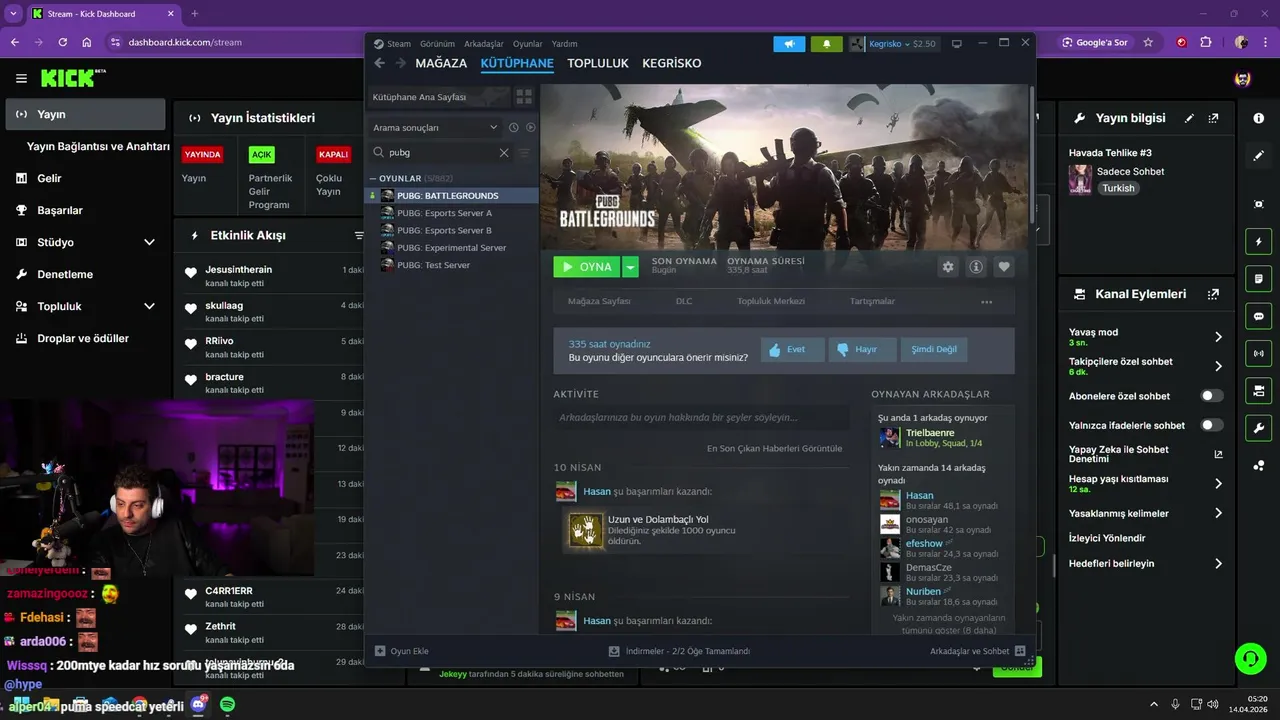Pop out the Kanal Eylemleri panel
Viewport: 1280px width, 720px height.
[1213, 294]
